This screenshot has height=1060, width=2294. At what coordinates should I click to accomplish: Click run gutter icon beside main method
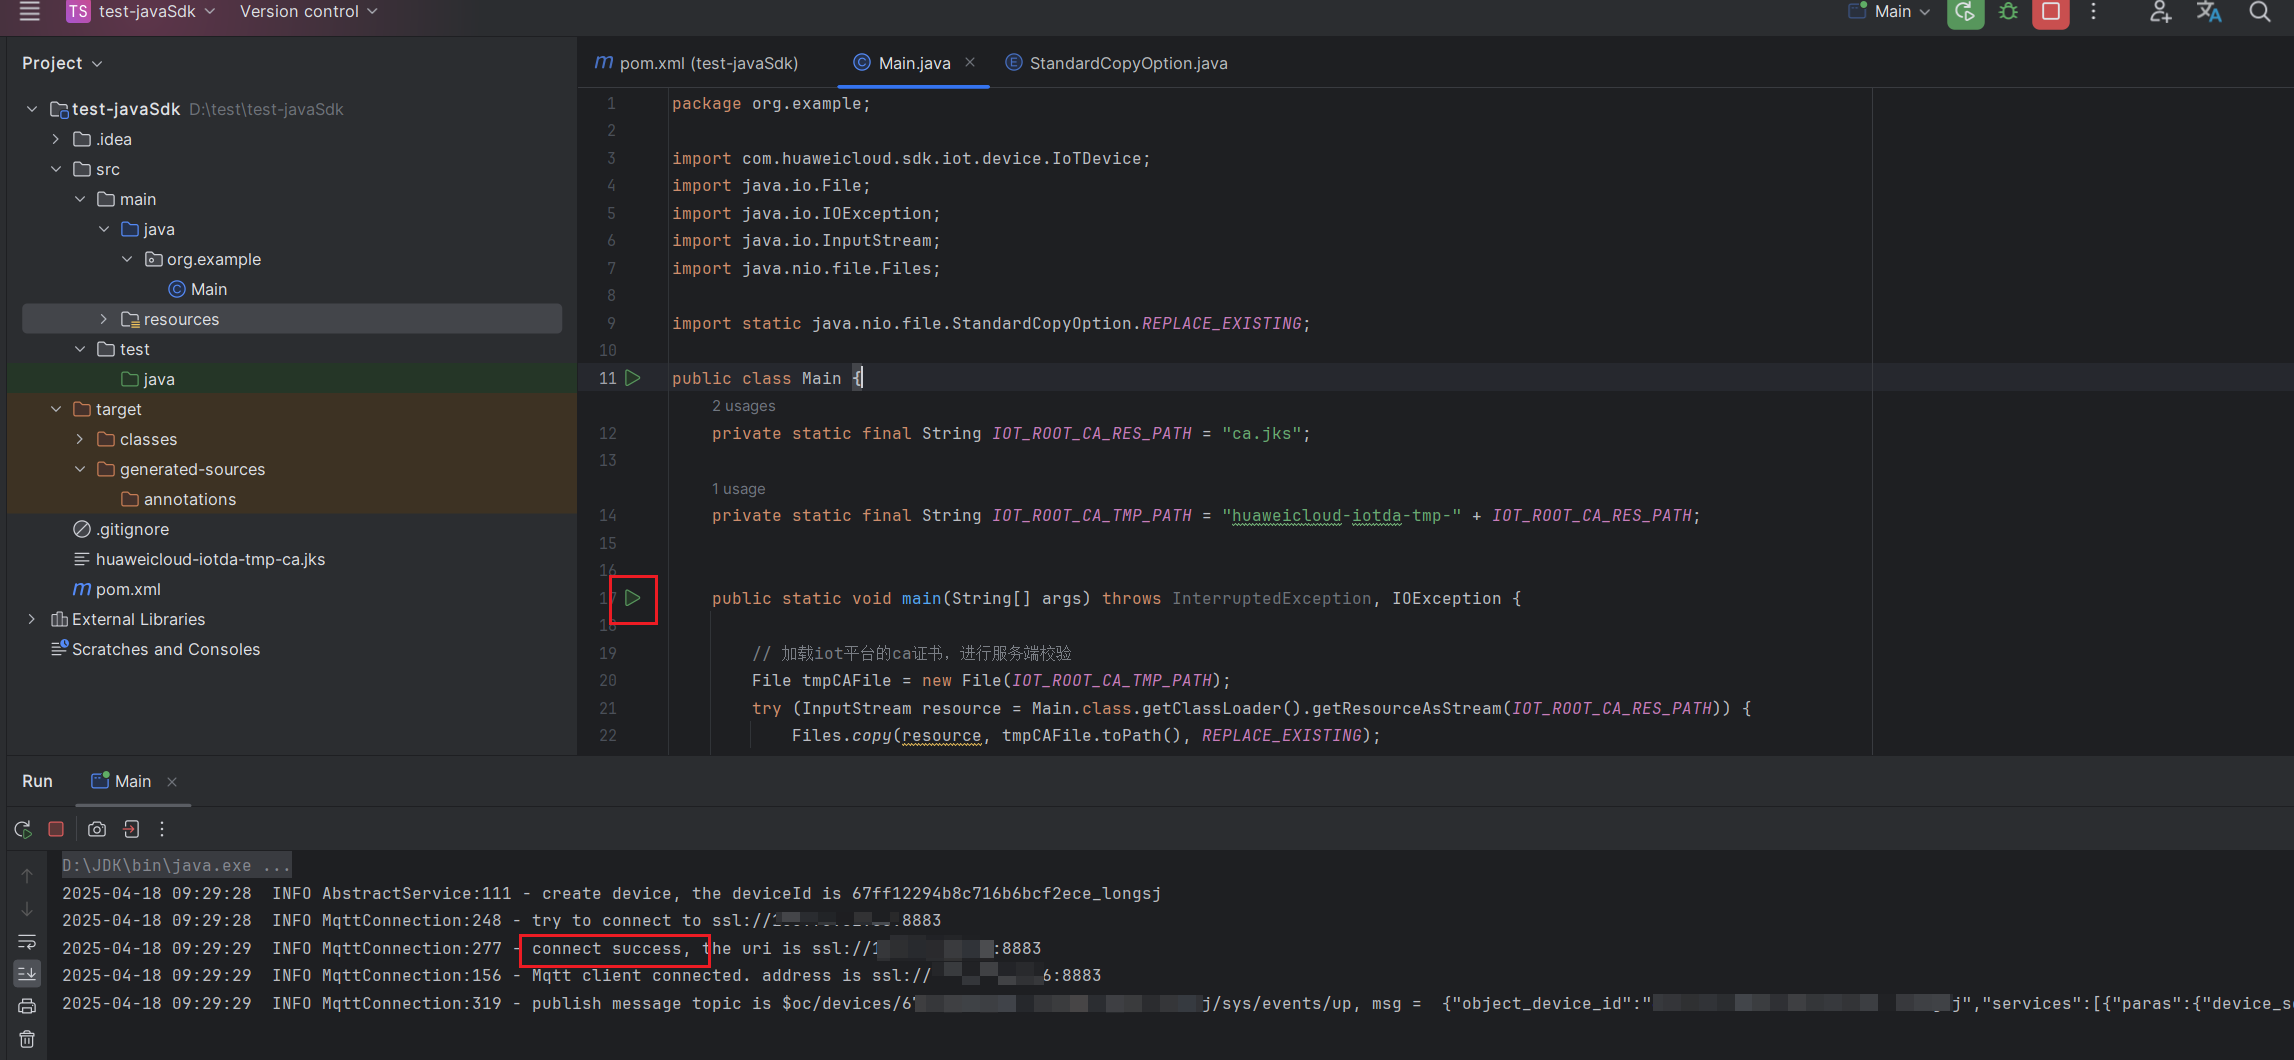[633, 598]
